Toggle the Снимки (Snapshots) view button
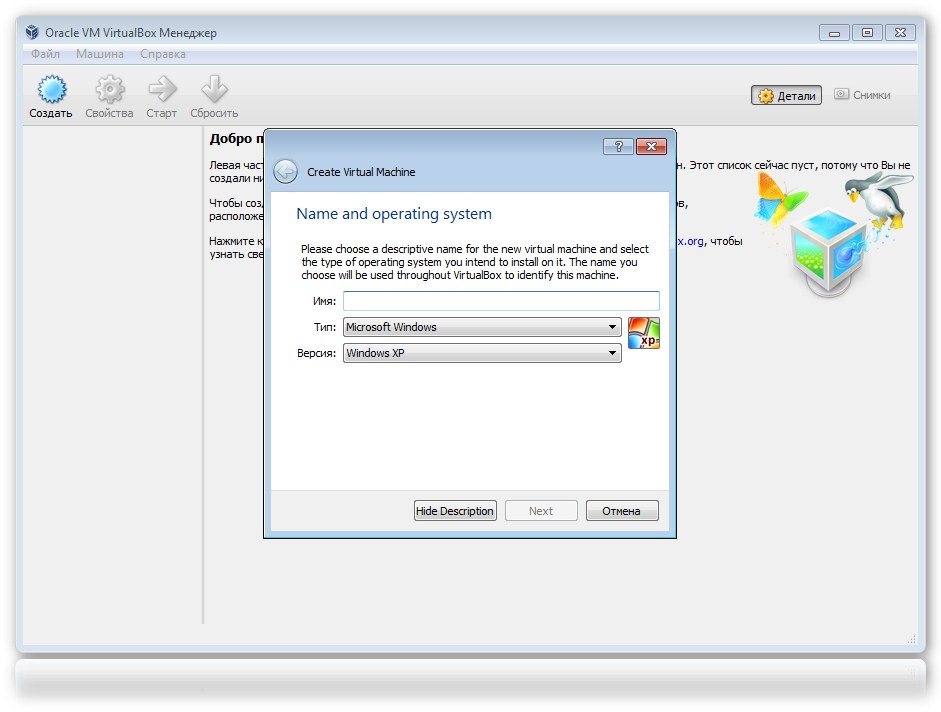Viewport: 941px width, 712px height. click(x=861, y=95)
